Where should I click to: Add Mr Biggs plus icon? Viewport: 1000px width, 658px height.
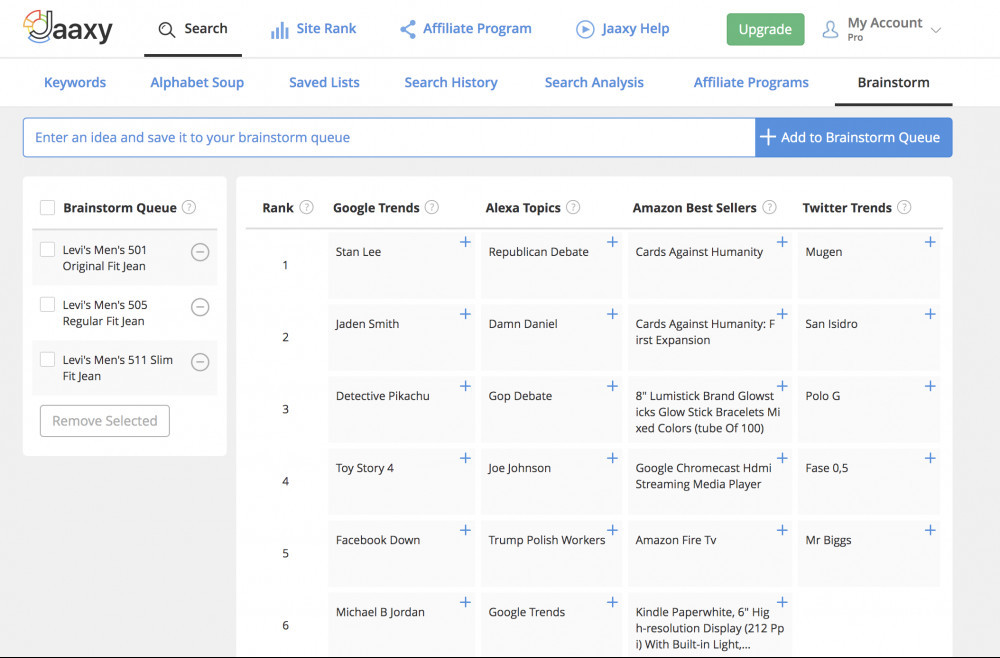[930, 530]
